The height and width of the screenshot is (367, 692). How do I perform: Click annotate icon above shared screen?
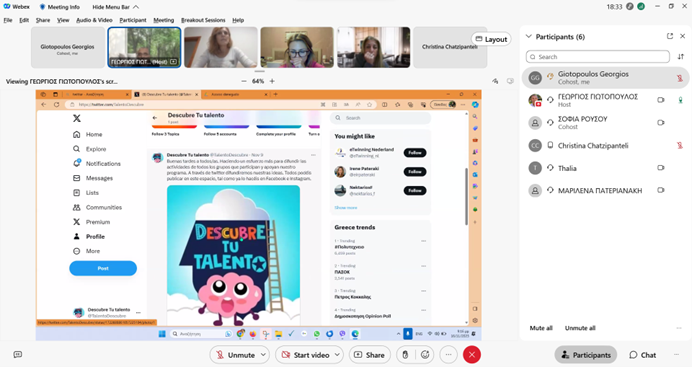coord(495,81)
